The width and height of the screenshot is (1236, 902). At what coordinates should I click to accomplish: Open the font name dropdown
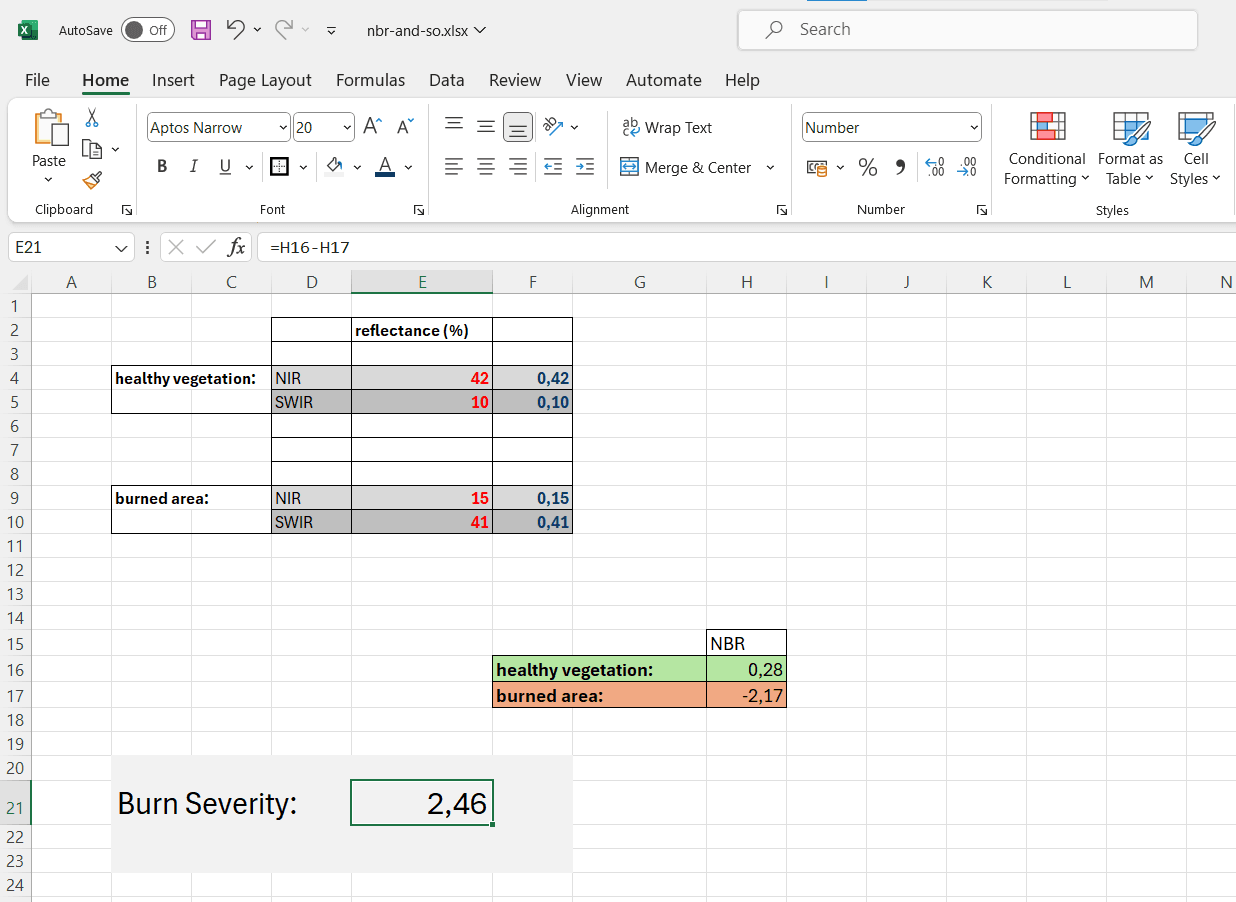tap(283, 128)
